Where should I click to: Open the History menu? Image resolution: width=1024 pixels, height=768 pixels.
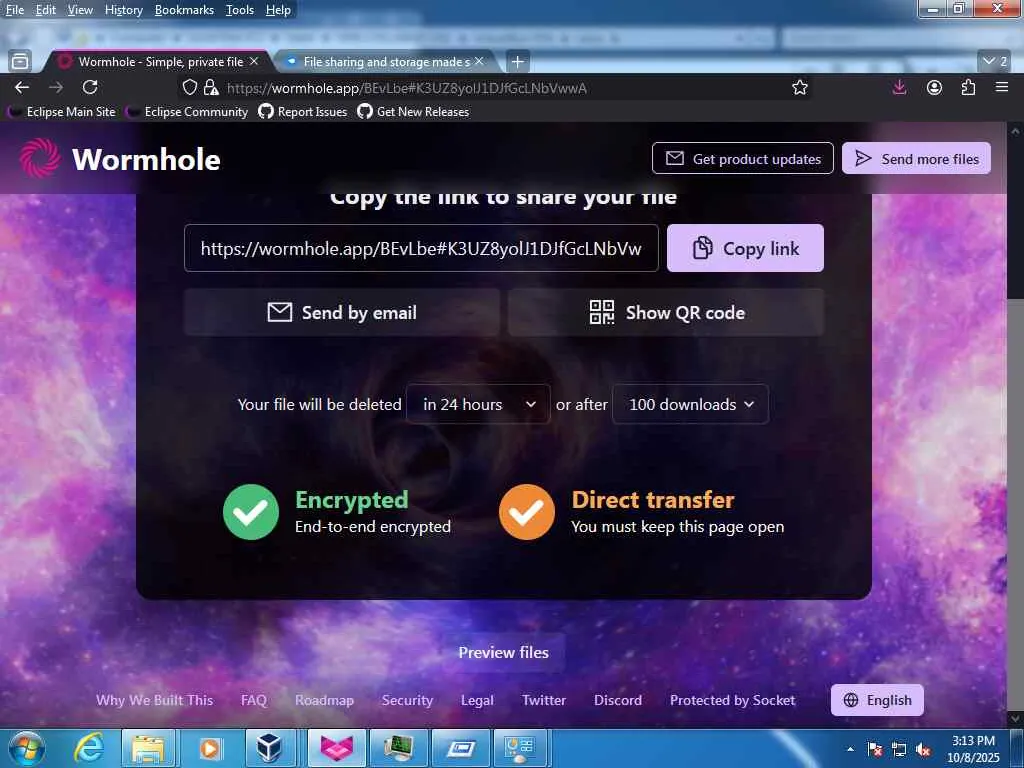pyautogui.click(x=123, y=10)
